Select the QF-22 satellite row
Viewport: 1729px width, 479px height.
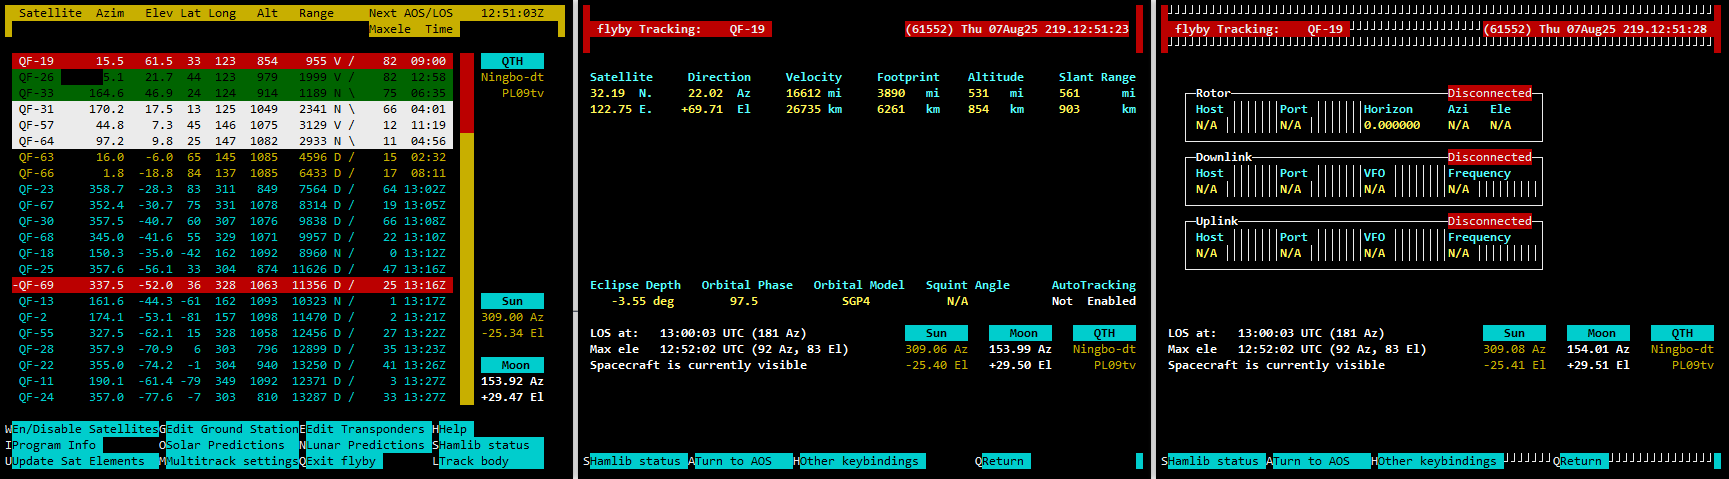(232, 365)
